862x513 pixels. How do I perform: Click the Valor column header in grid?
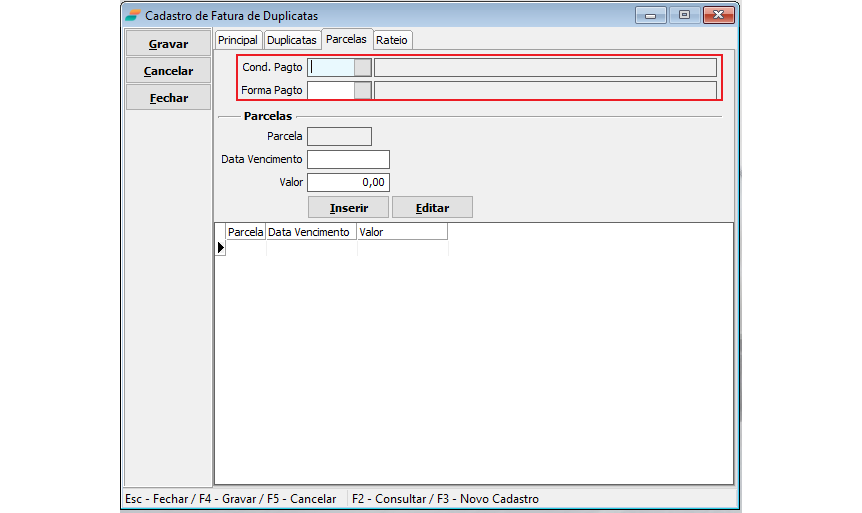401,232
